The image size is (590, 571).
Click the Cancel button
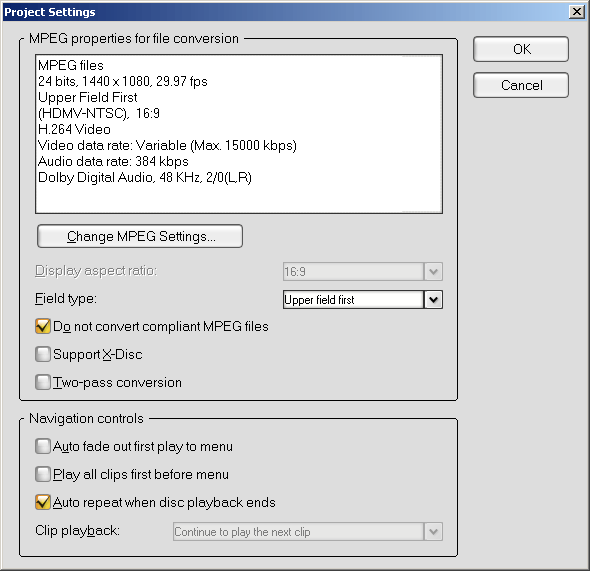coord(521,85)
